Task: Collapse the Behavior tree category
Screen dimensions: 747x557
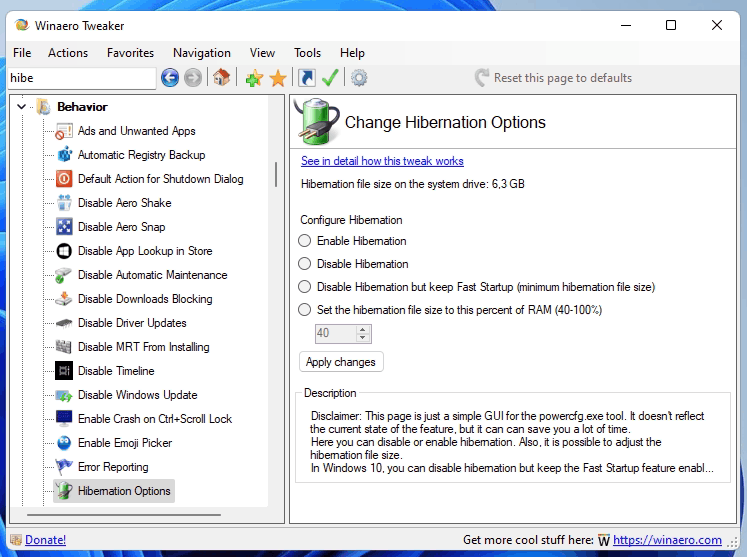Action: (21, 106)
